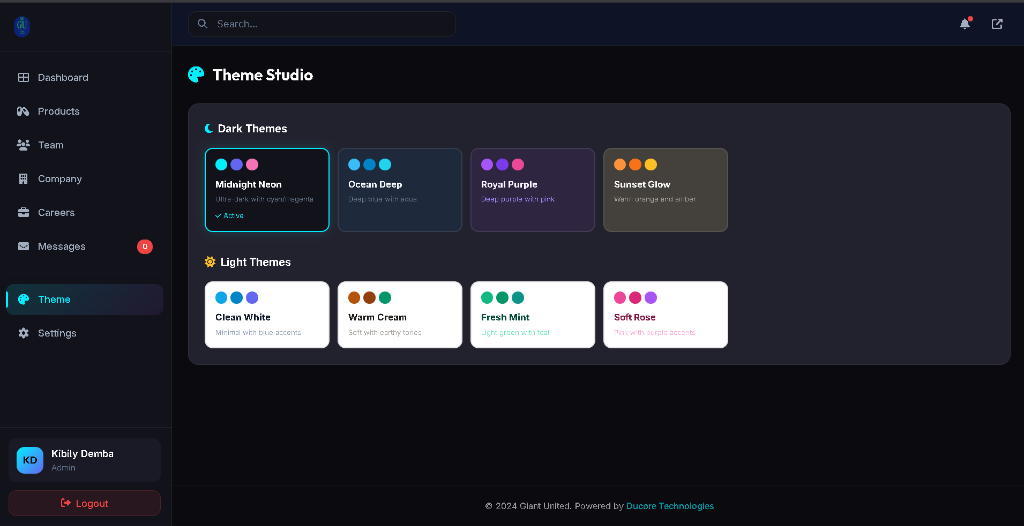Viewport: 1024px width, 526px height.
Task: Open Messages in the sidebar
Action: (62, 247)
